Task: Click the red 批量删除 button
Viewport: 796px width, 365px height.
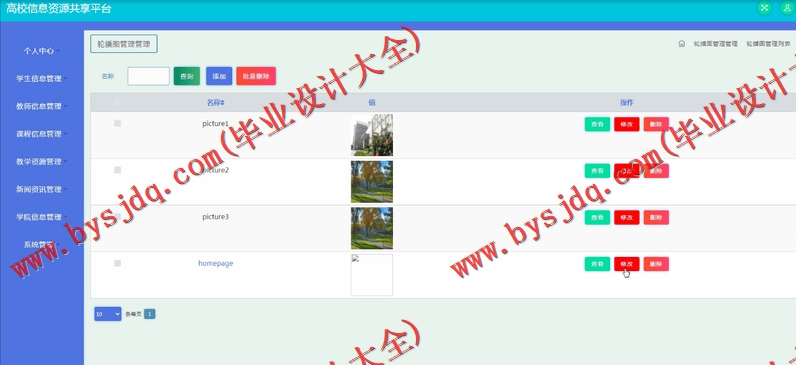Action: pos(256,76)
